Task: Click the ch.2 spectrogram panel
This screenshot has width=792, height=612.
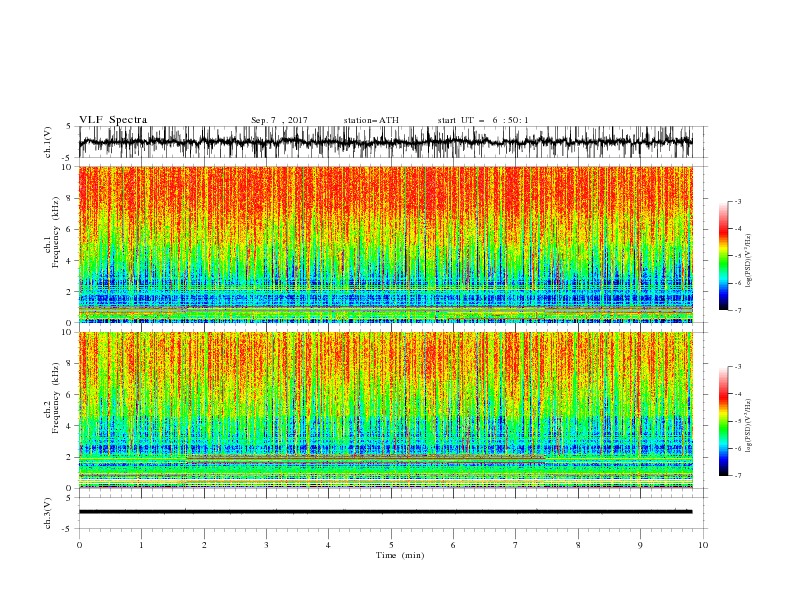Action: pos(385,410)
